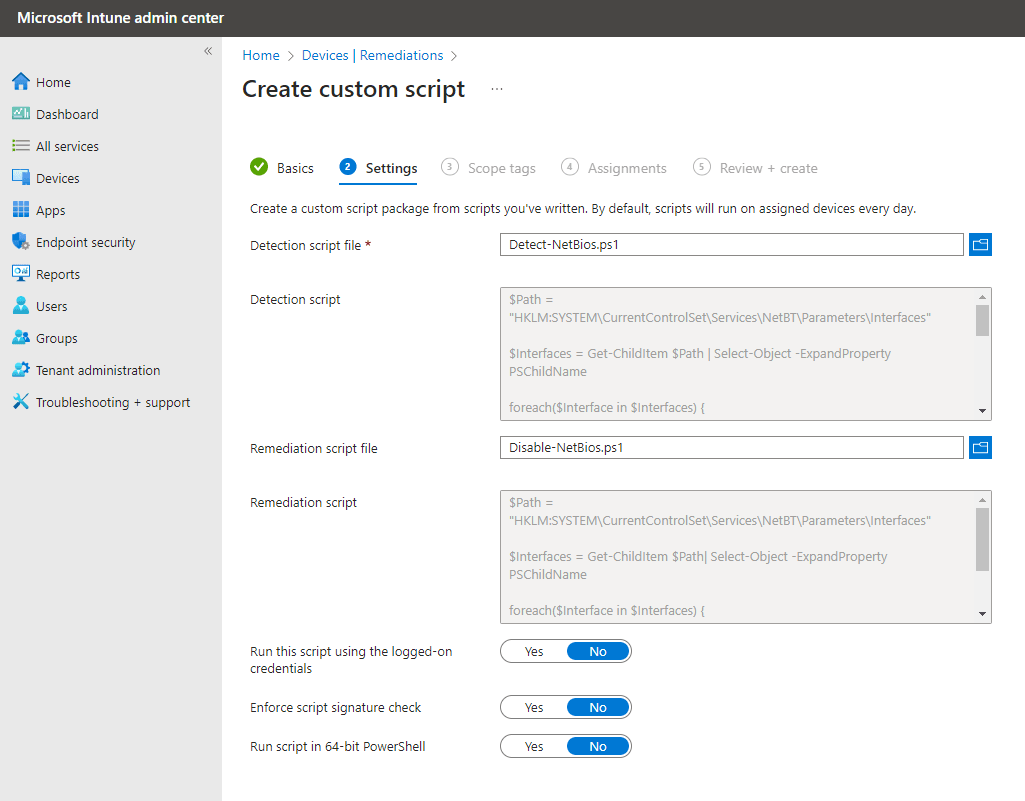Open the ellipsis menu beside Create custom script
Screen dimensions: 1025x801
[x=497, y=89]
